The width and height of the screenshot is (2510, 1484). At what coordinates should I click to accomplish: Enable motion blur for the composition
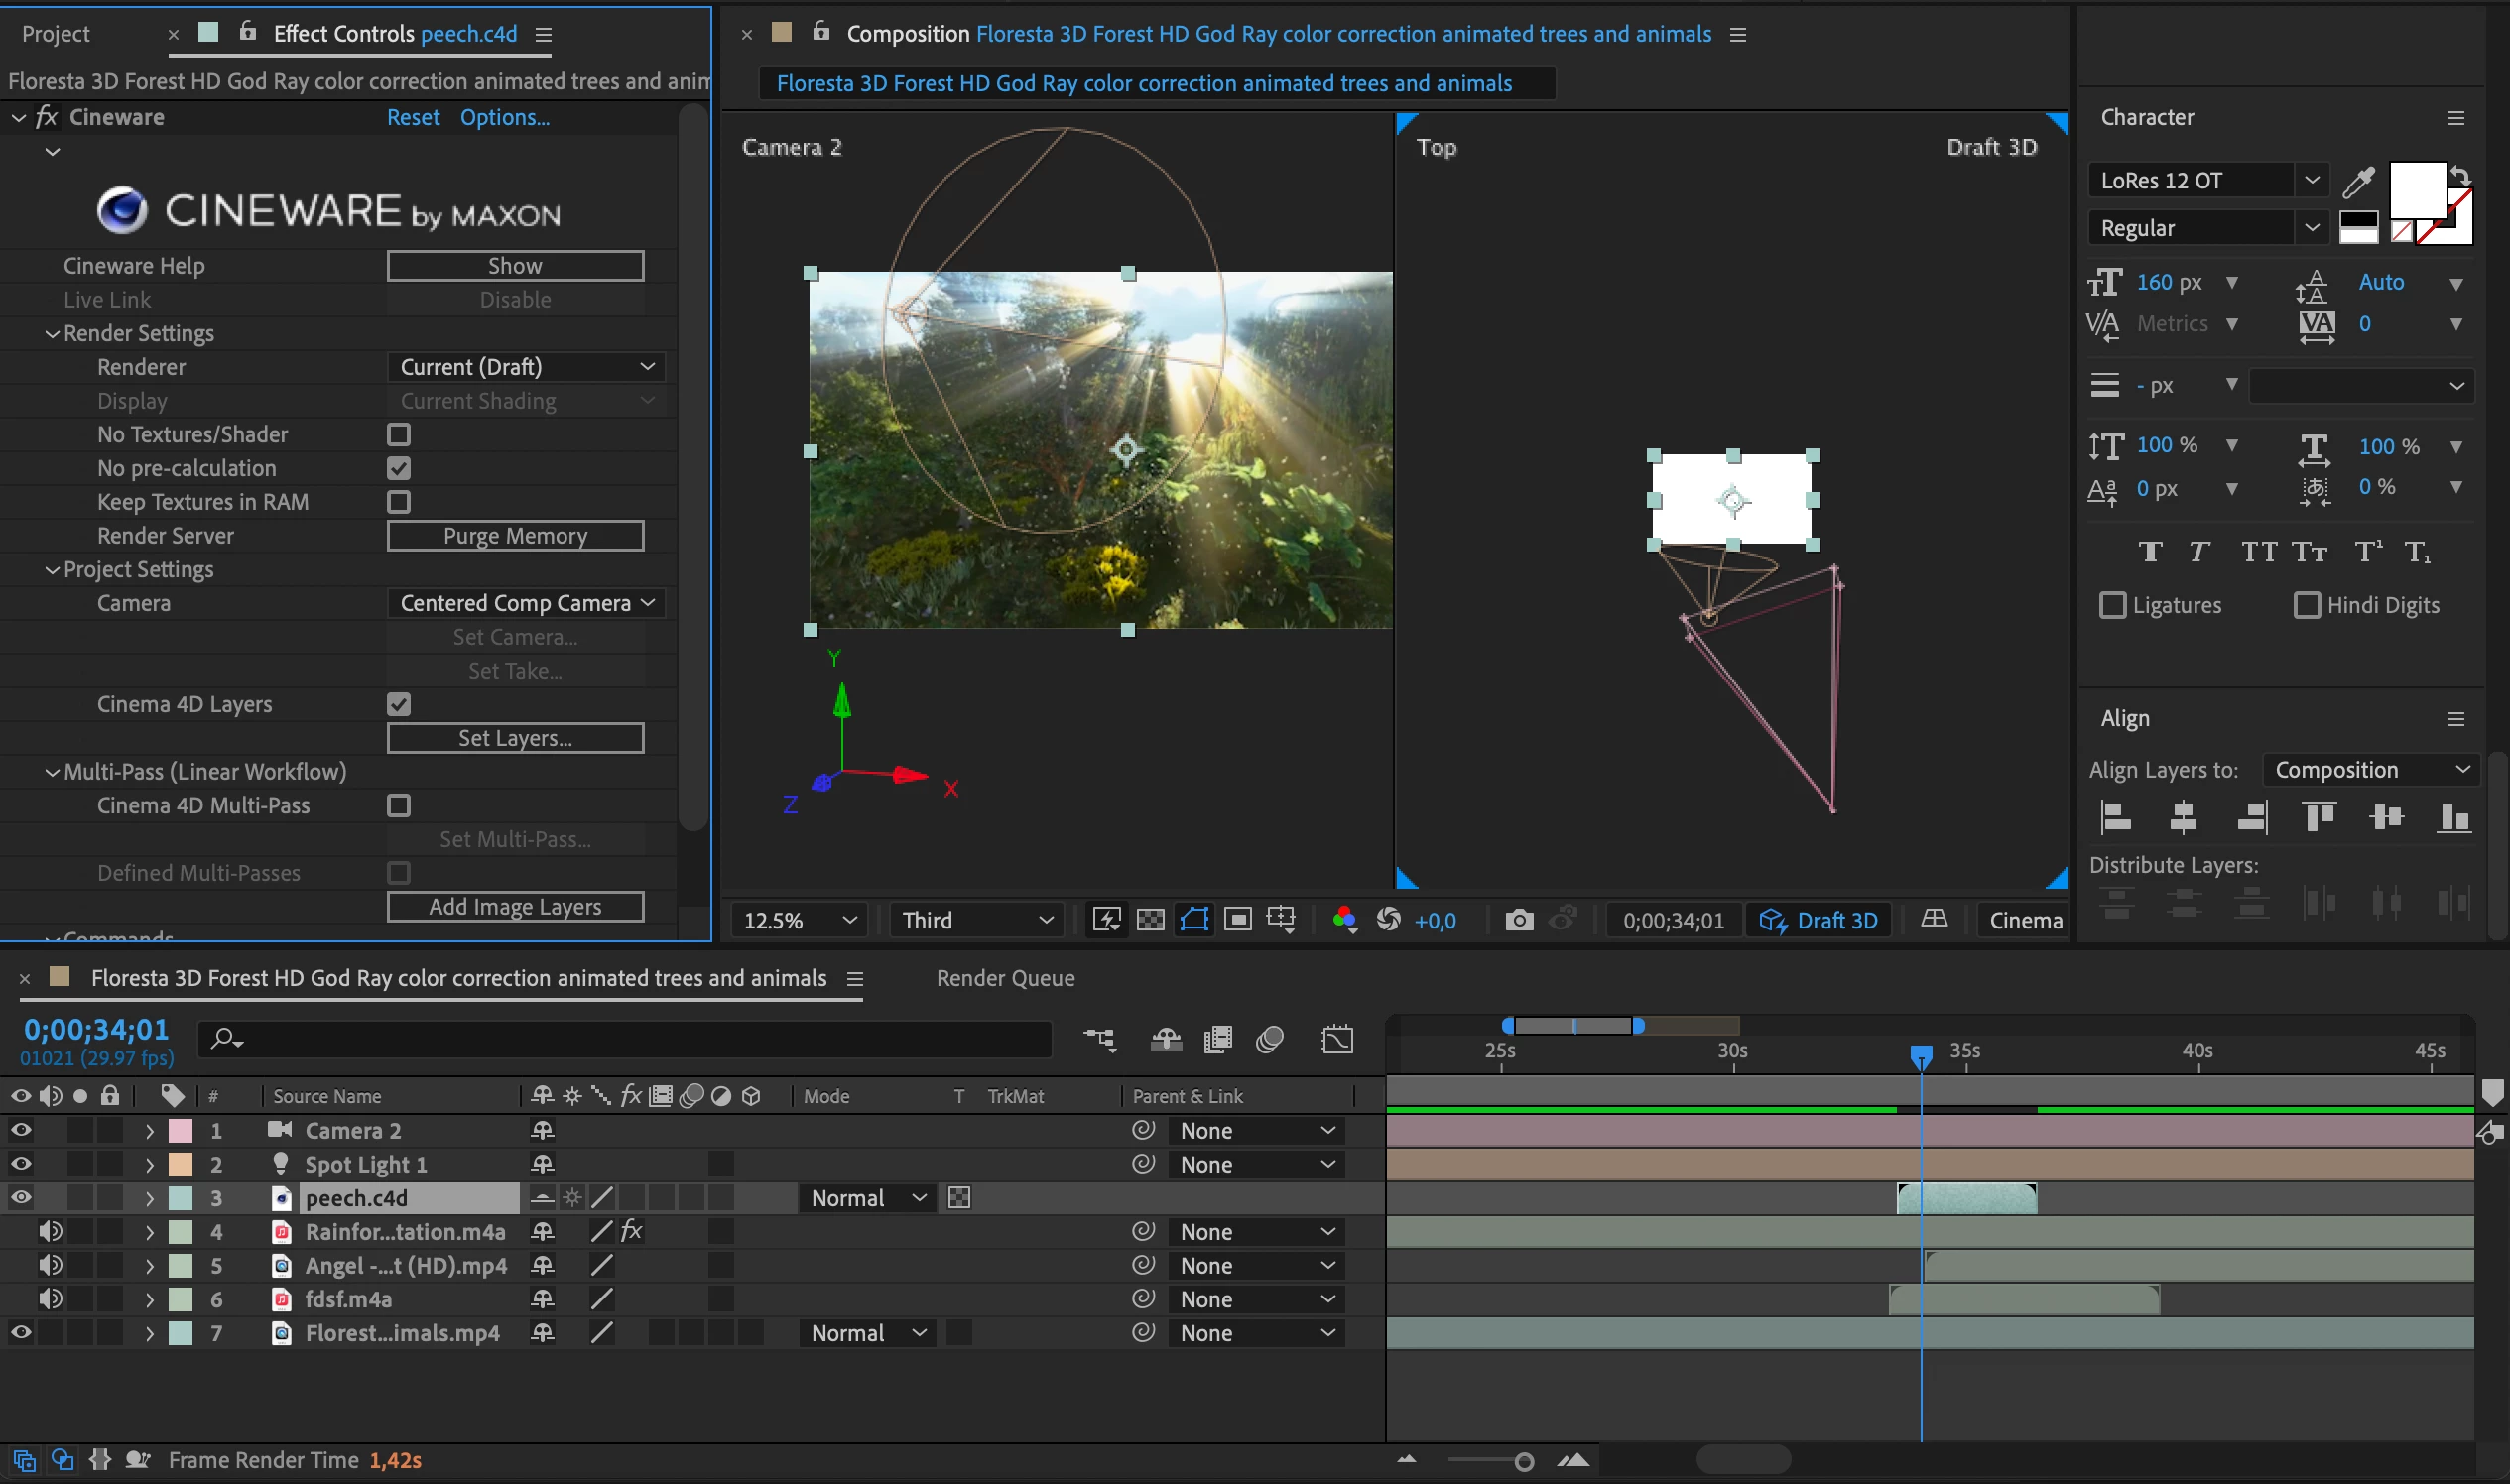(1269, 1040)
